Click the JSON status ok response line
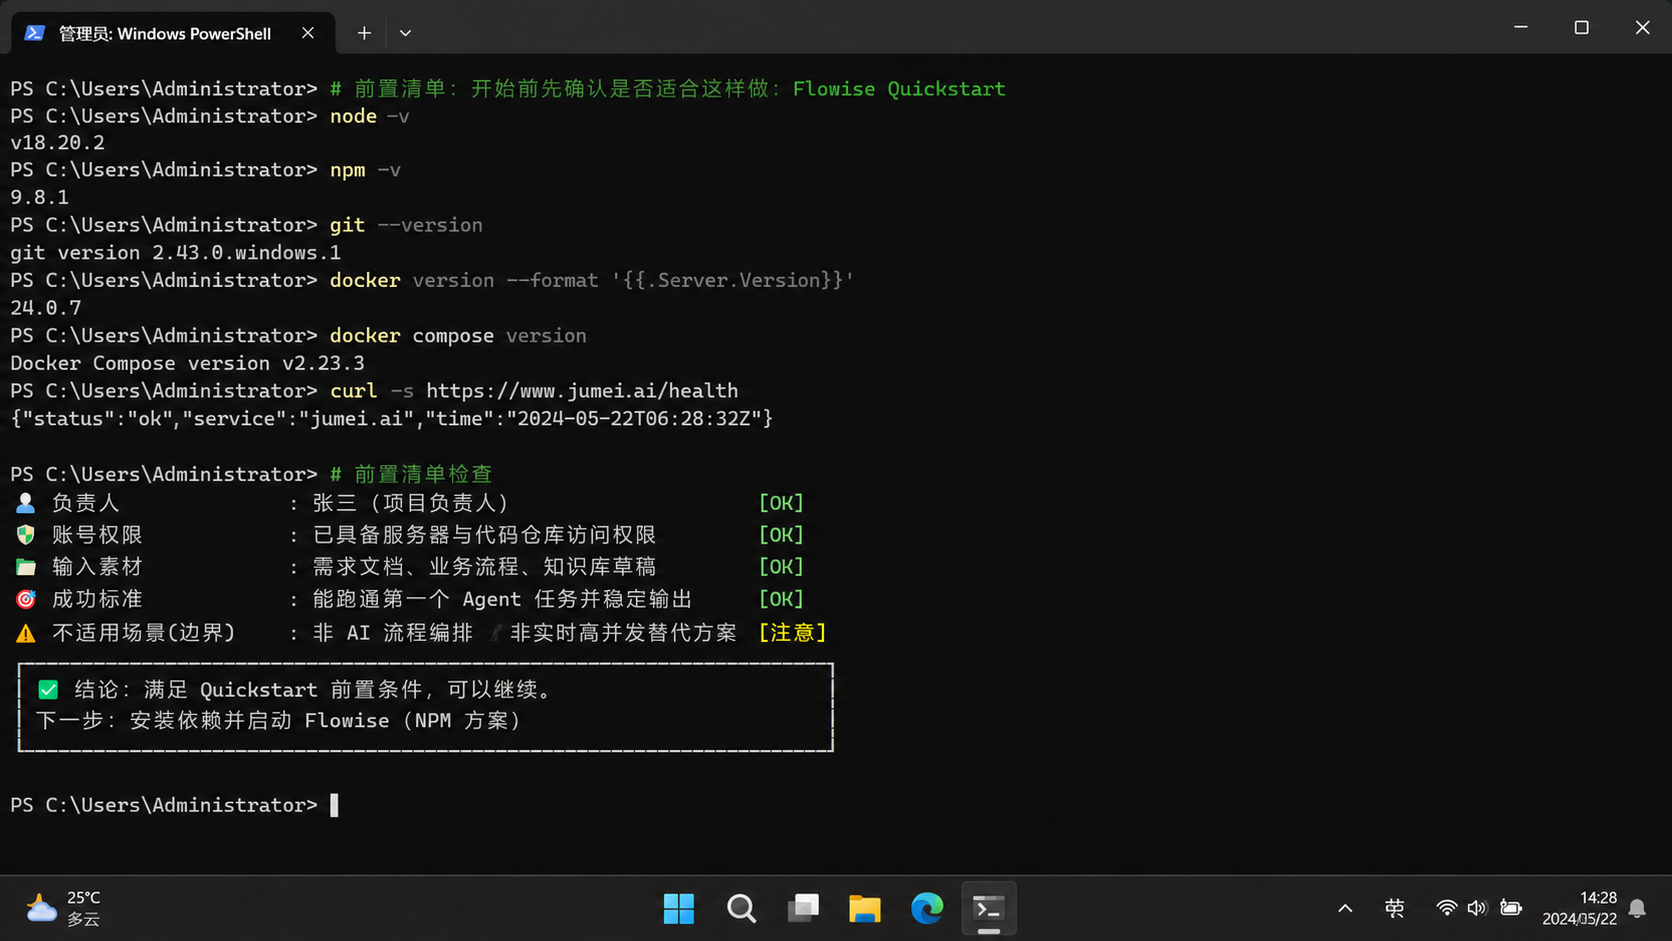Screen dimensions: 1672x941 click(392, 419)
